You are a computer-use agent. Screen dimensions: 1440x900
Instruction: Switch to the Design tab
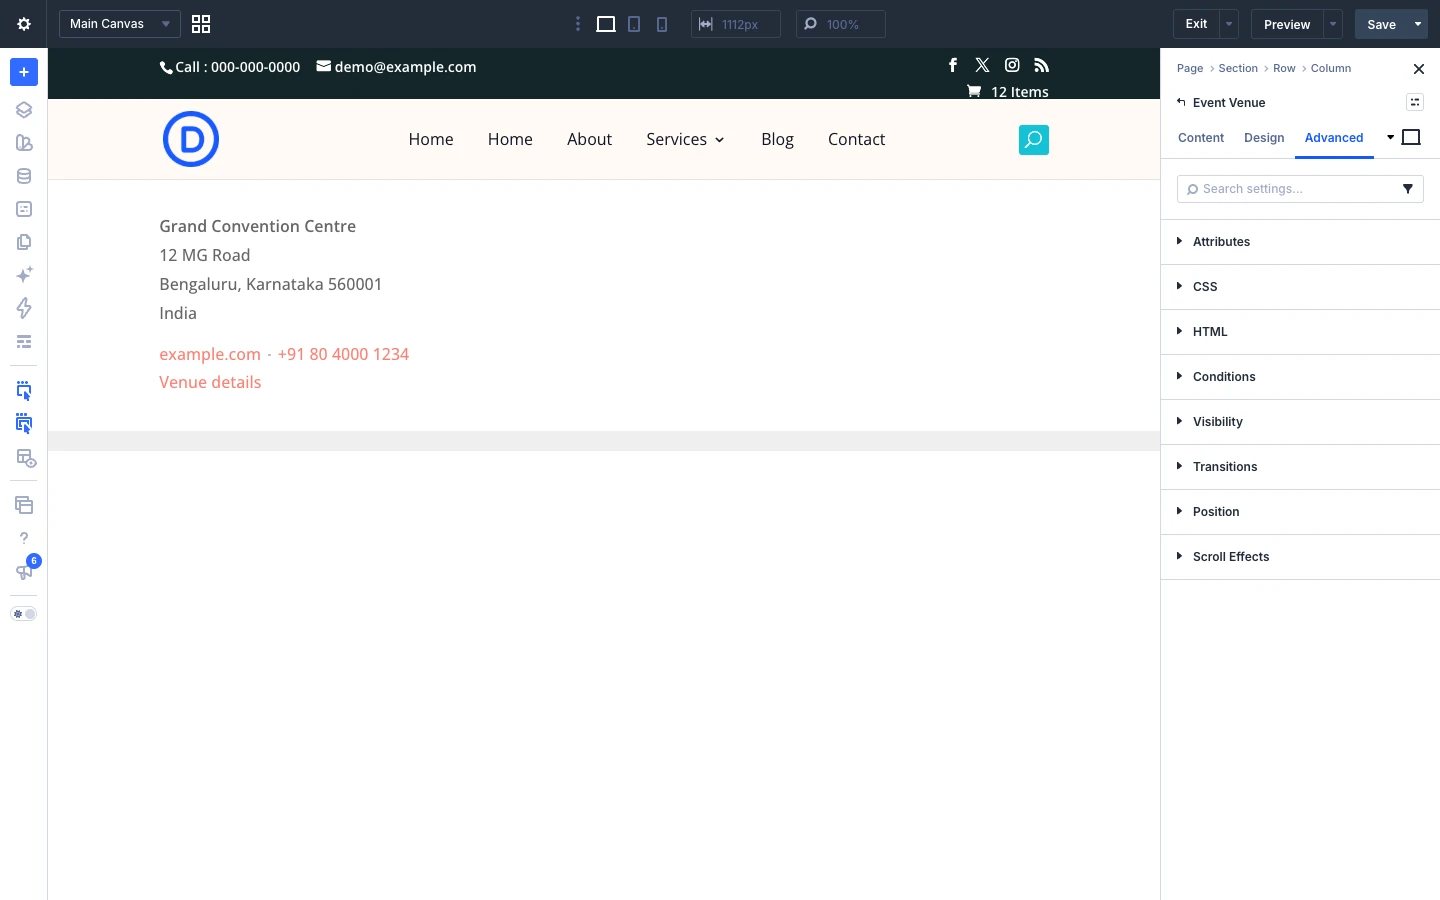(1264, 138)
